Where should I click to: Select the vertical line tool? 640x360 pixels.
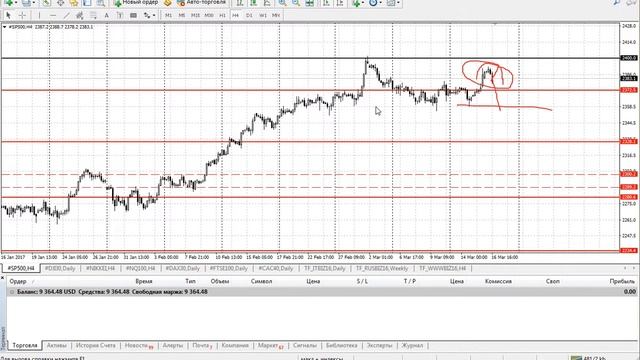coord(40,15)
